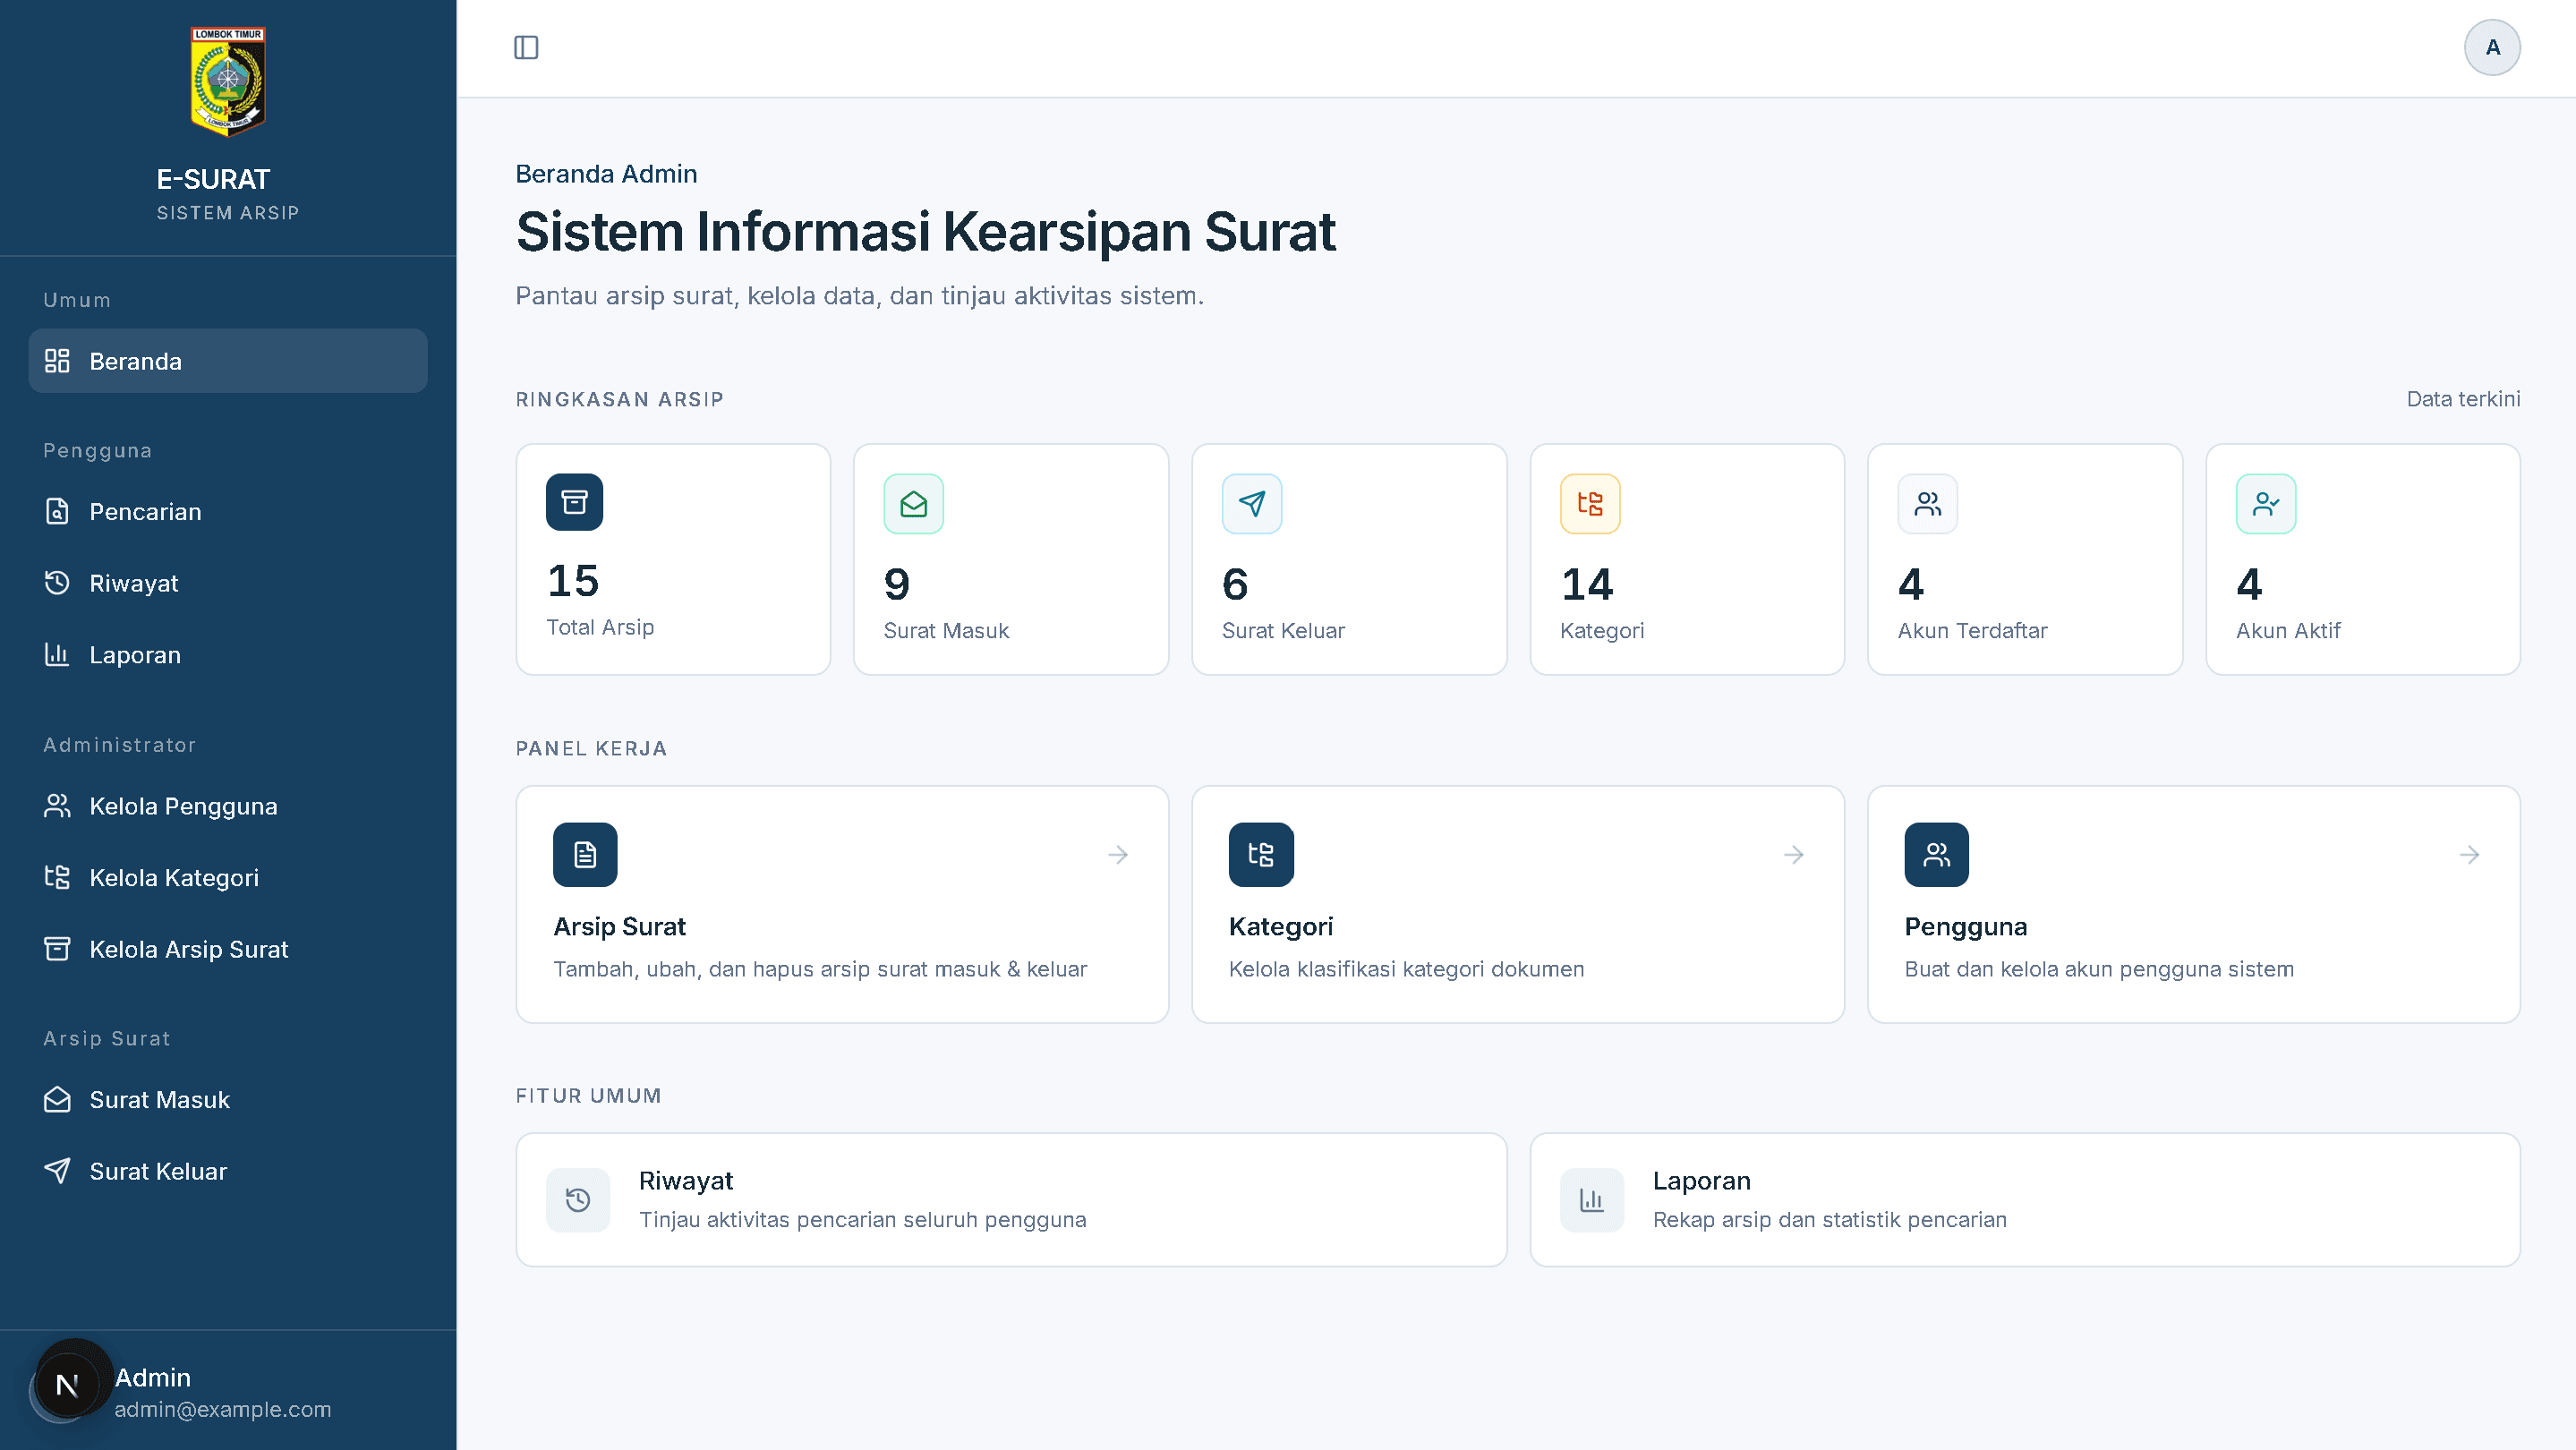
Task: Click the arrow on Arsip Surat card
Action: pos(1118,855)
